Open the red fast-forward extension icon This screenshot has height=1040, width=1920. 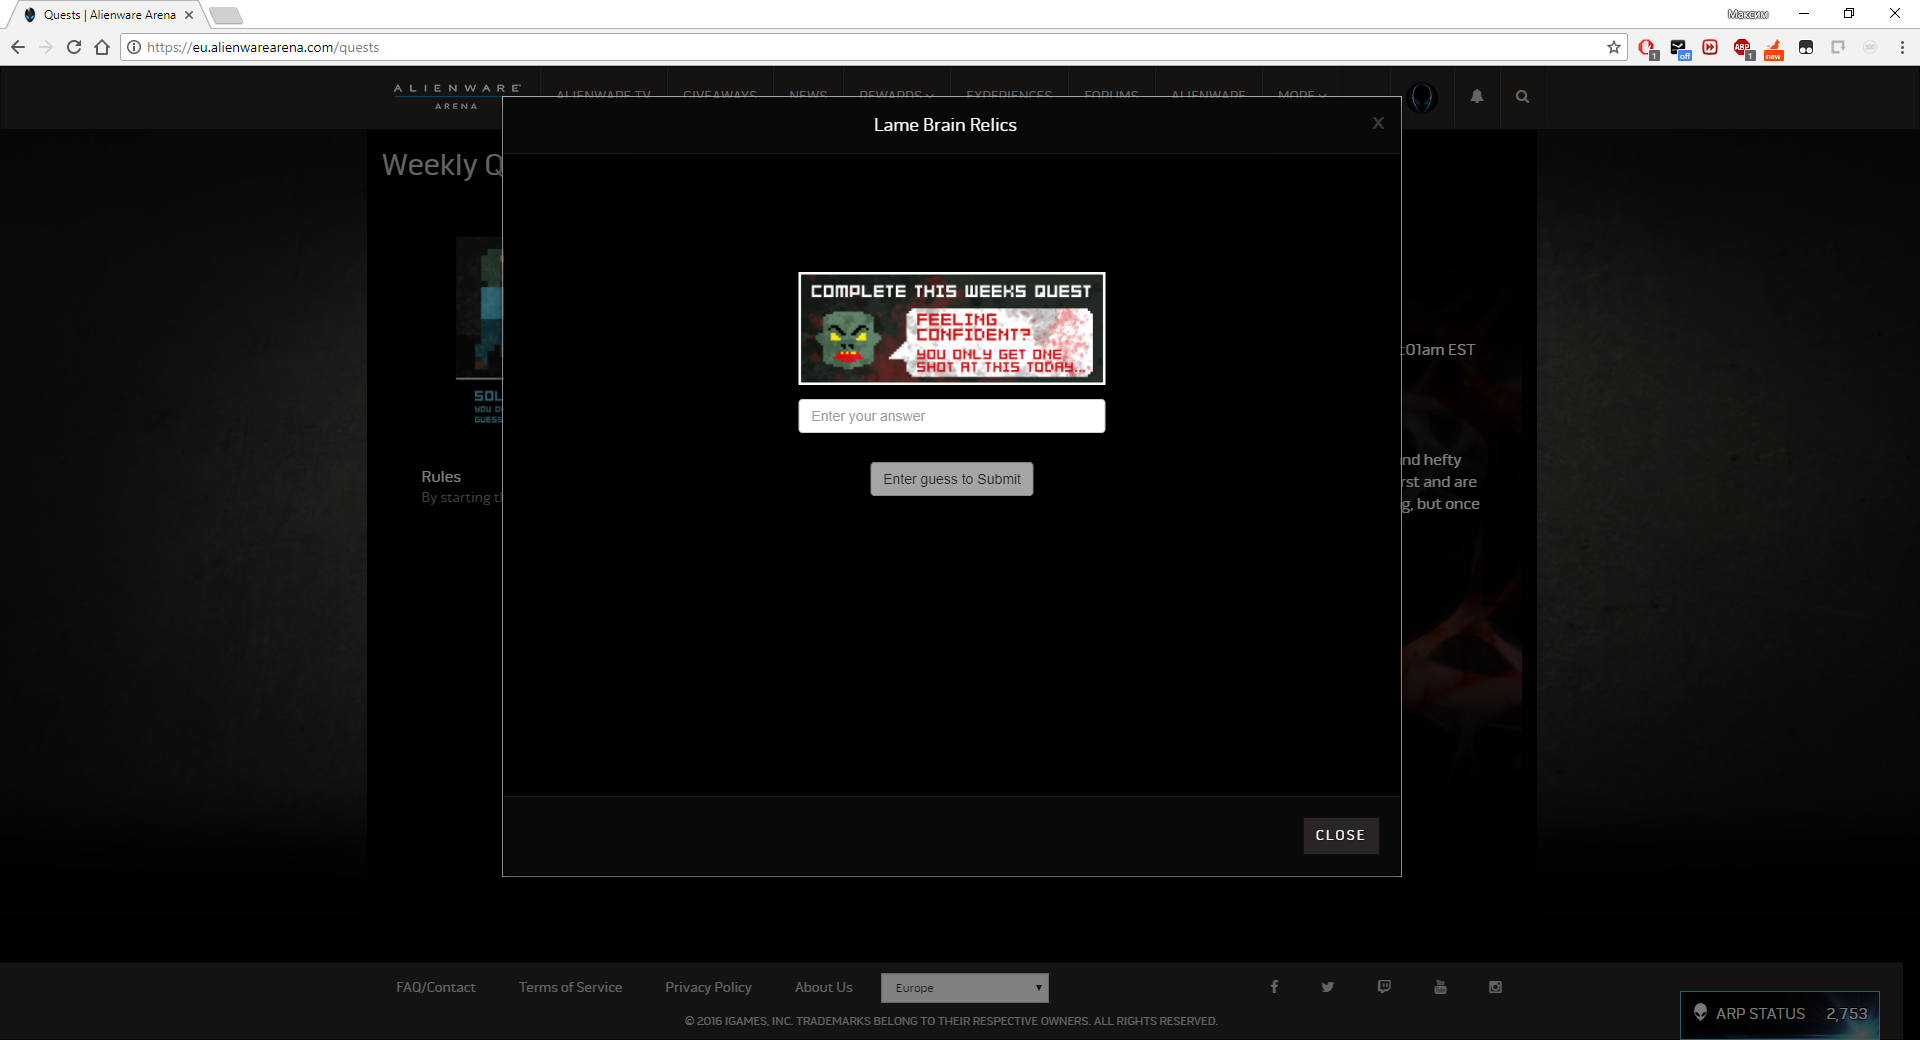(1710, 47)
